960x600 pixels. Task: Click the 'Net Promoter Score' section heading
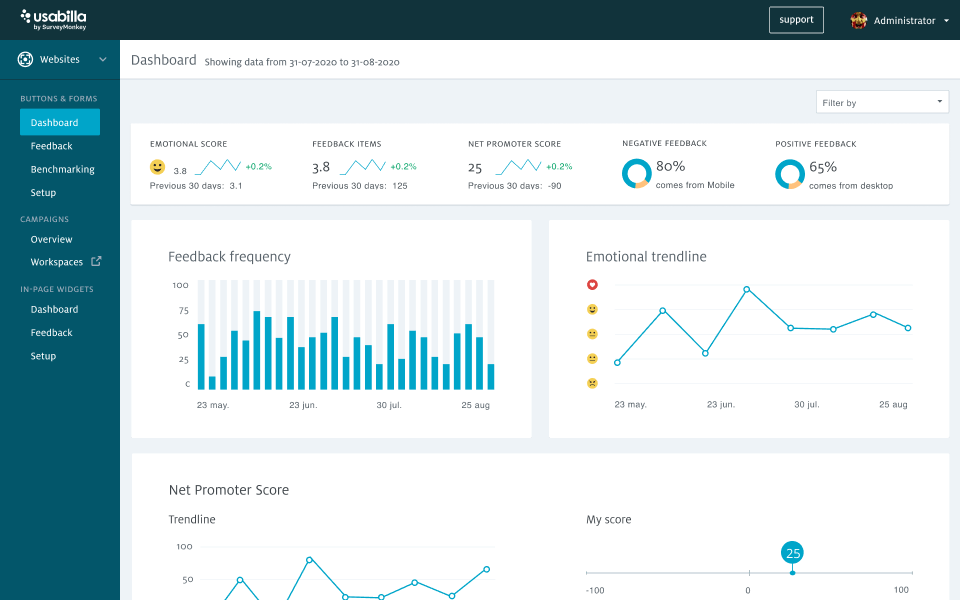[229, 490]
